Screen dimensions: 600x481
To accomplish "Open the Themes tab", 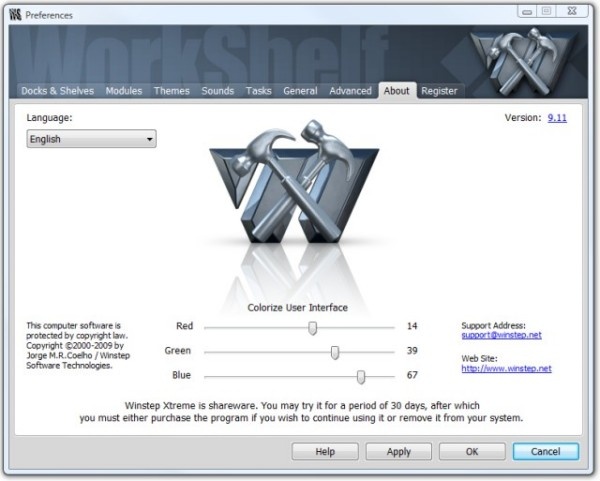I will point(171,91).
